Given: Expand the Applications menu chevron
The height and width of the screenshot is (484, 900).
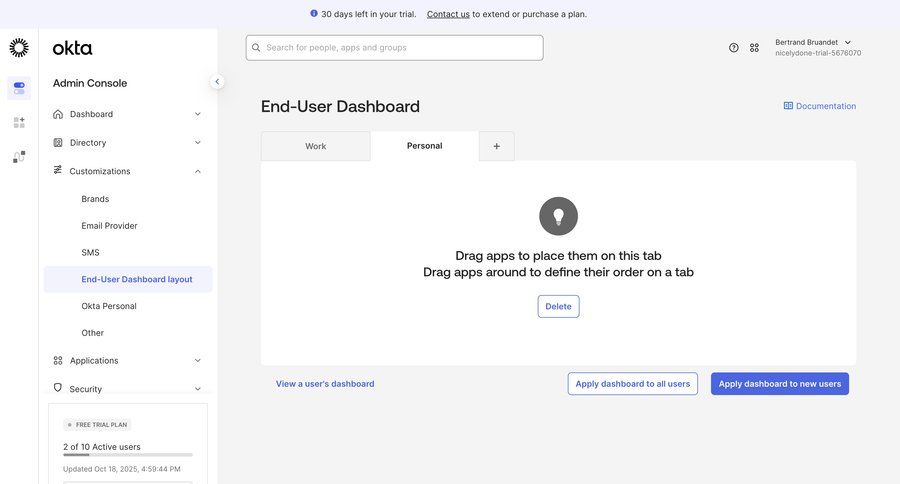Looking at the screenshot, I should [197, 361].
